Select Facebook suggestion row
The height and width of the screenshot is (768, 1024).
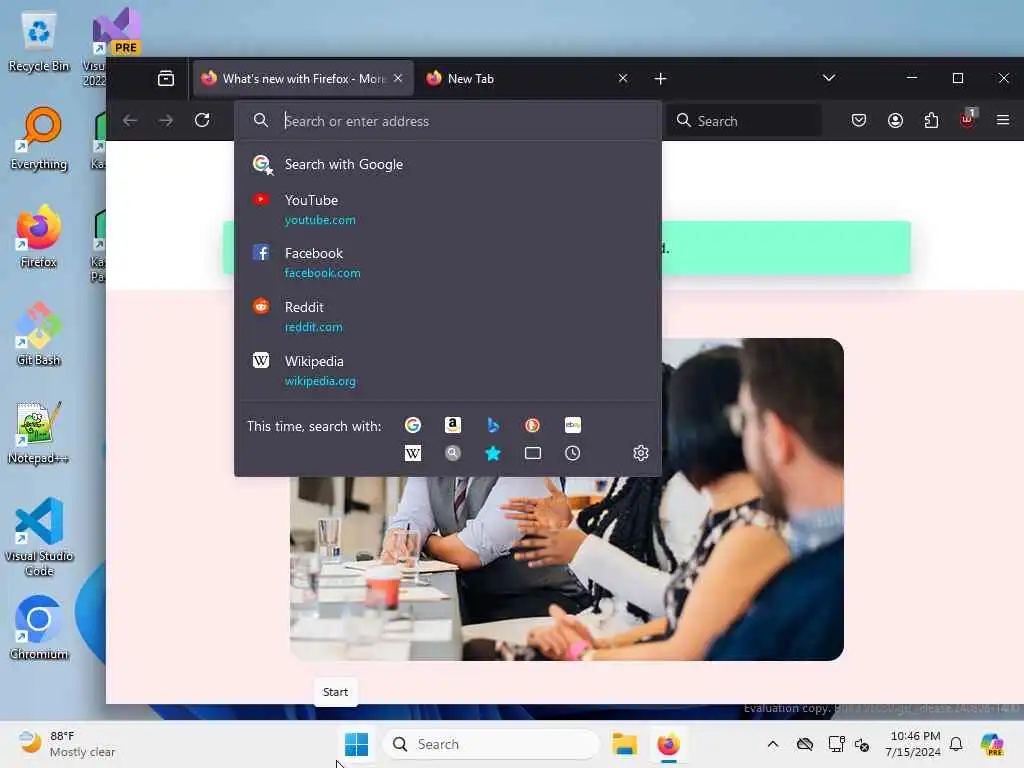pyautogui.click(x=448, y=263)
